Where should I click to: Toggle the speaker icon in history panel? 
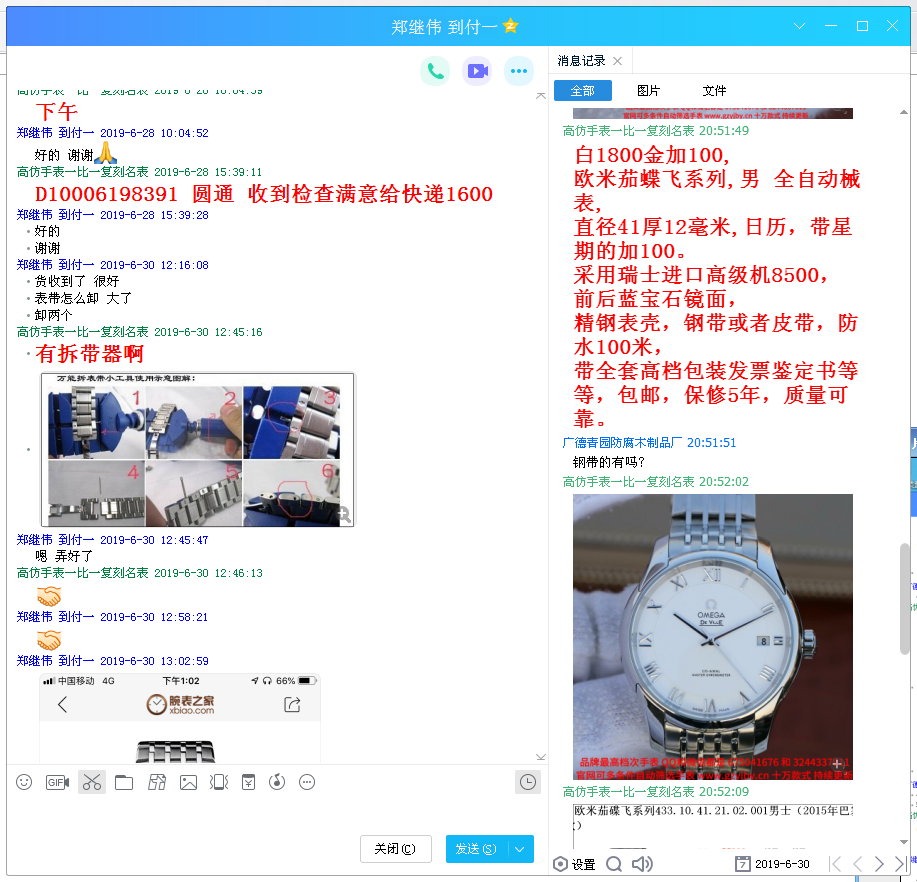tap(642, 864)
